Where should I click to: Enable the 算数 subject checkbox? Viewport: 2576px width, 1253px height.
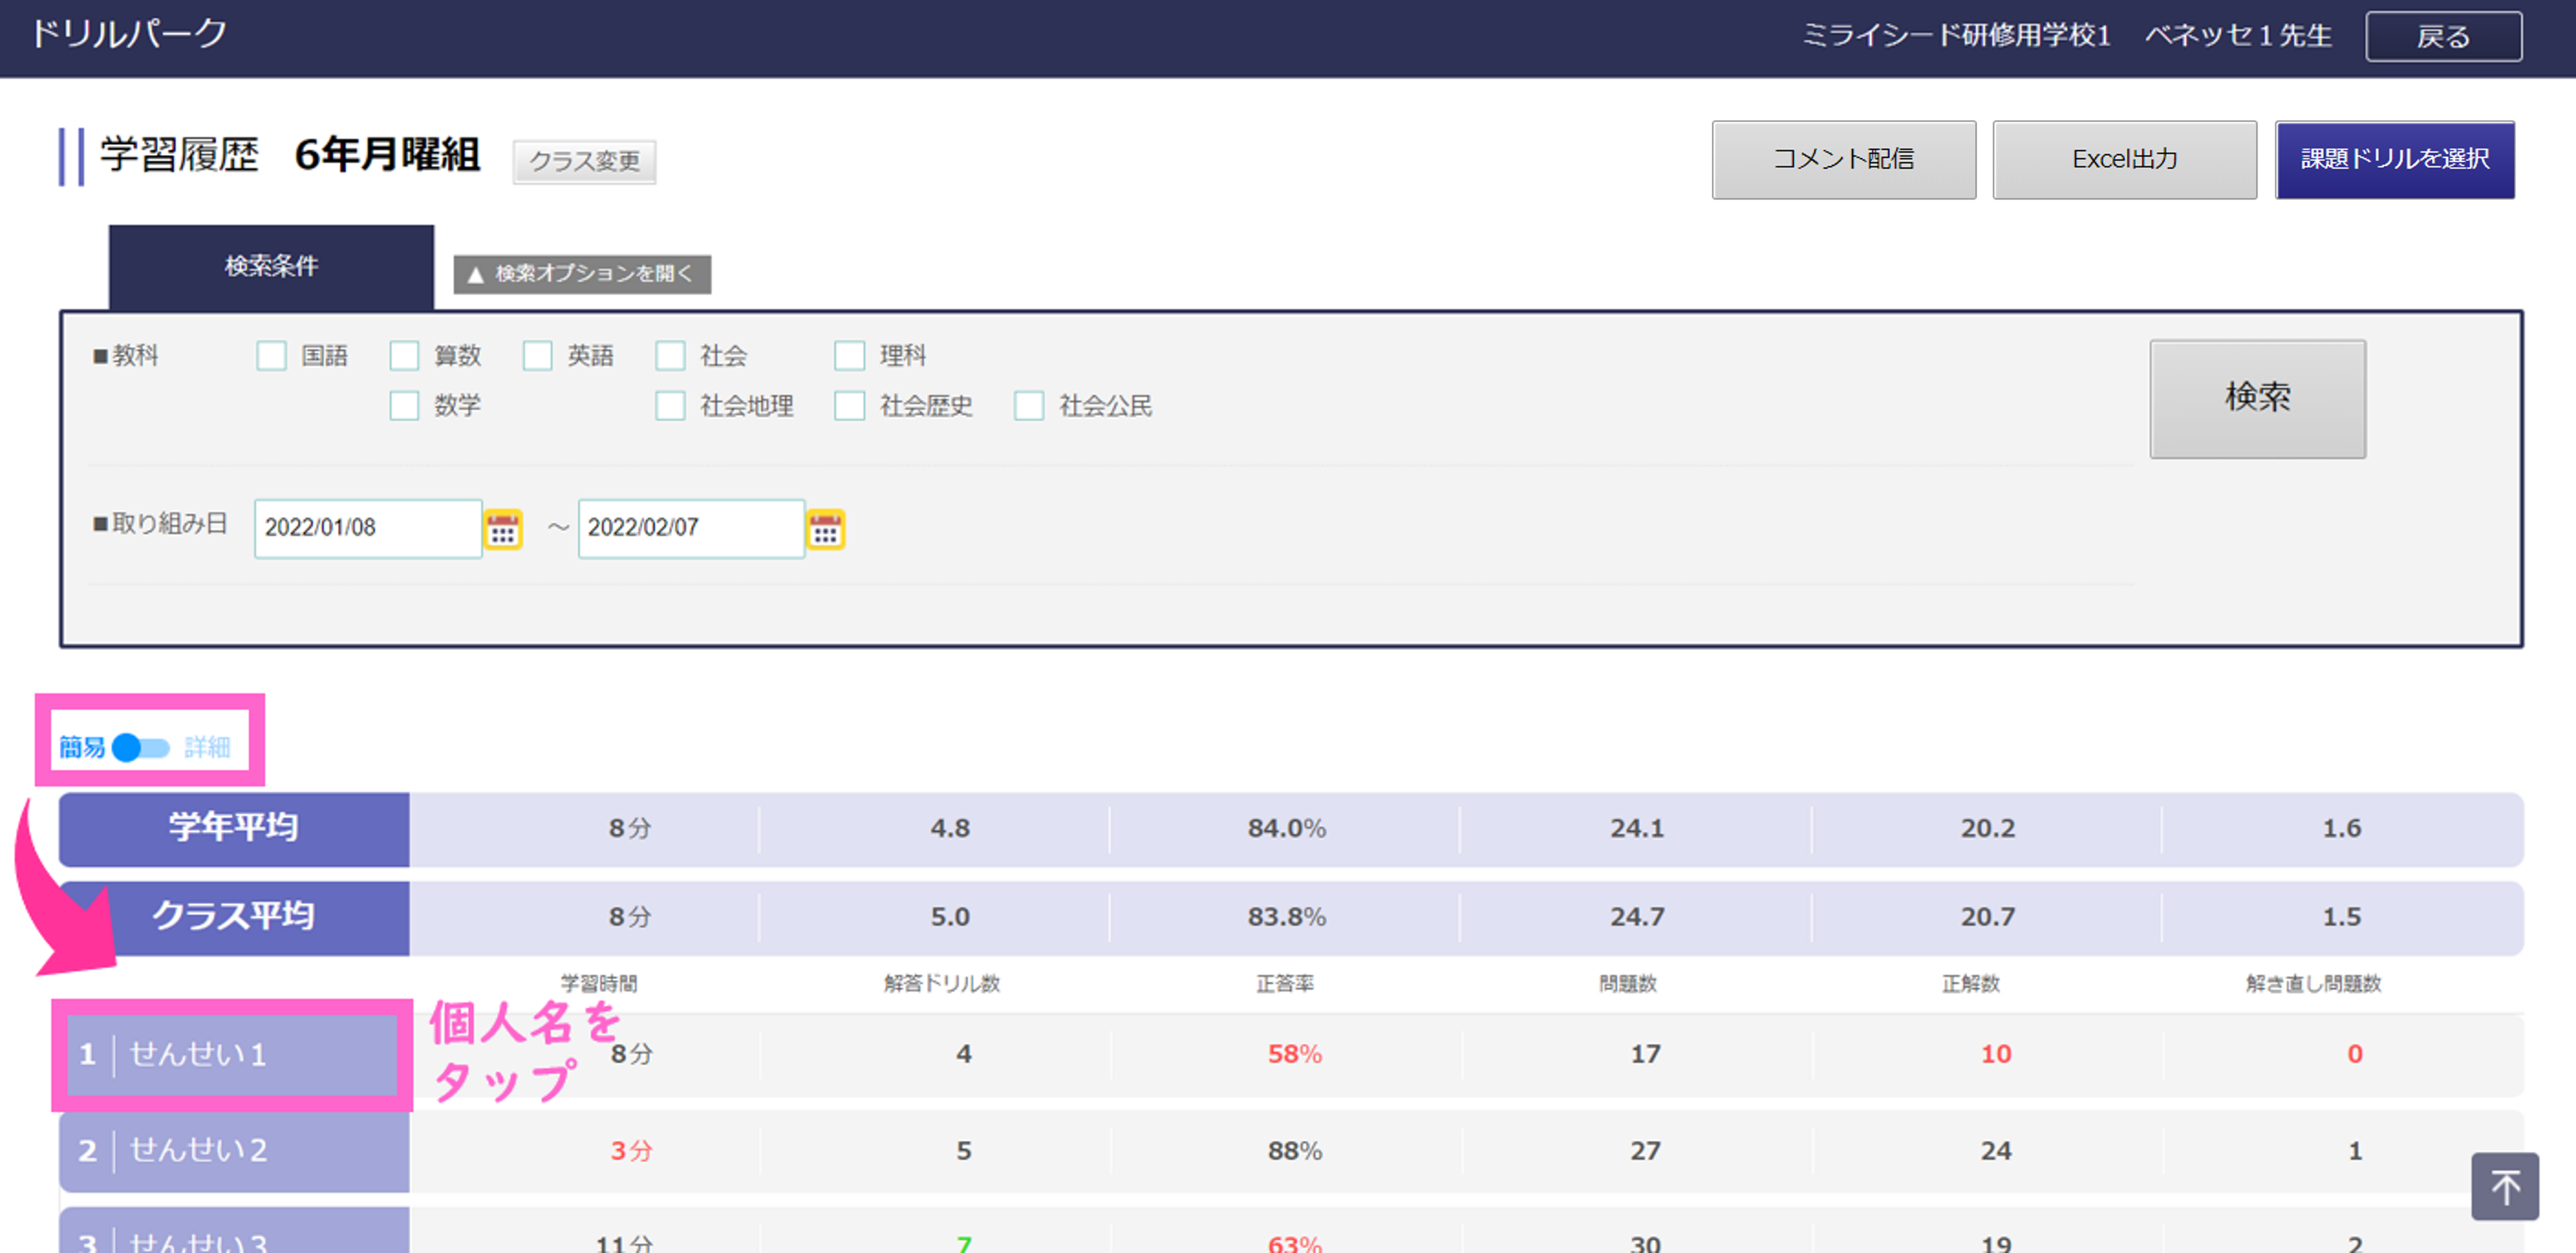coord(404,355)
